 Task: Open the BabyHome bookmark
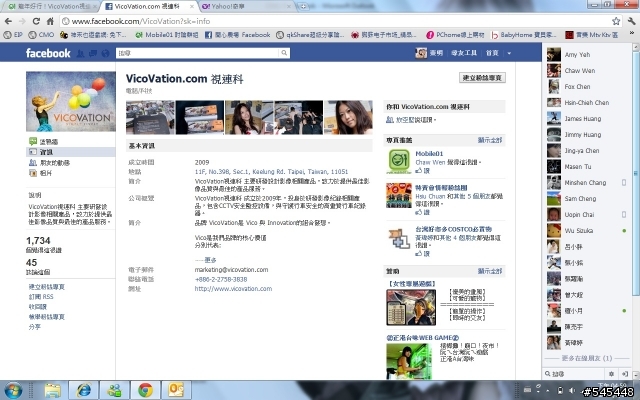524,35
